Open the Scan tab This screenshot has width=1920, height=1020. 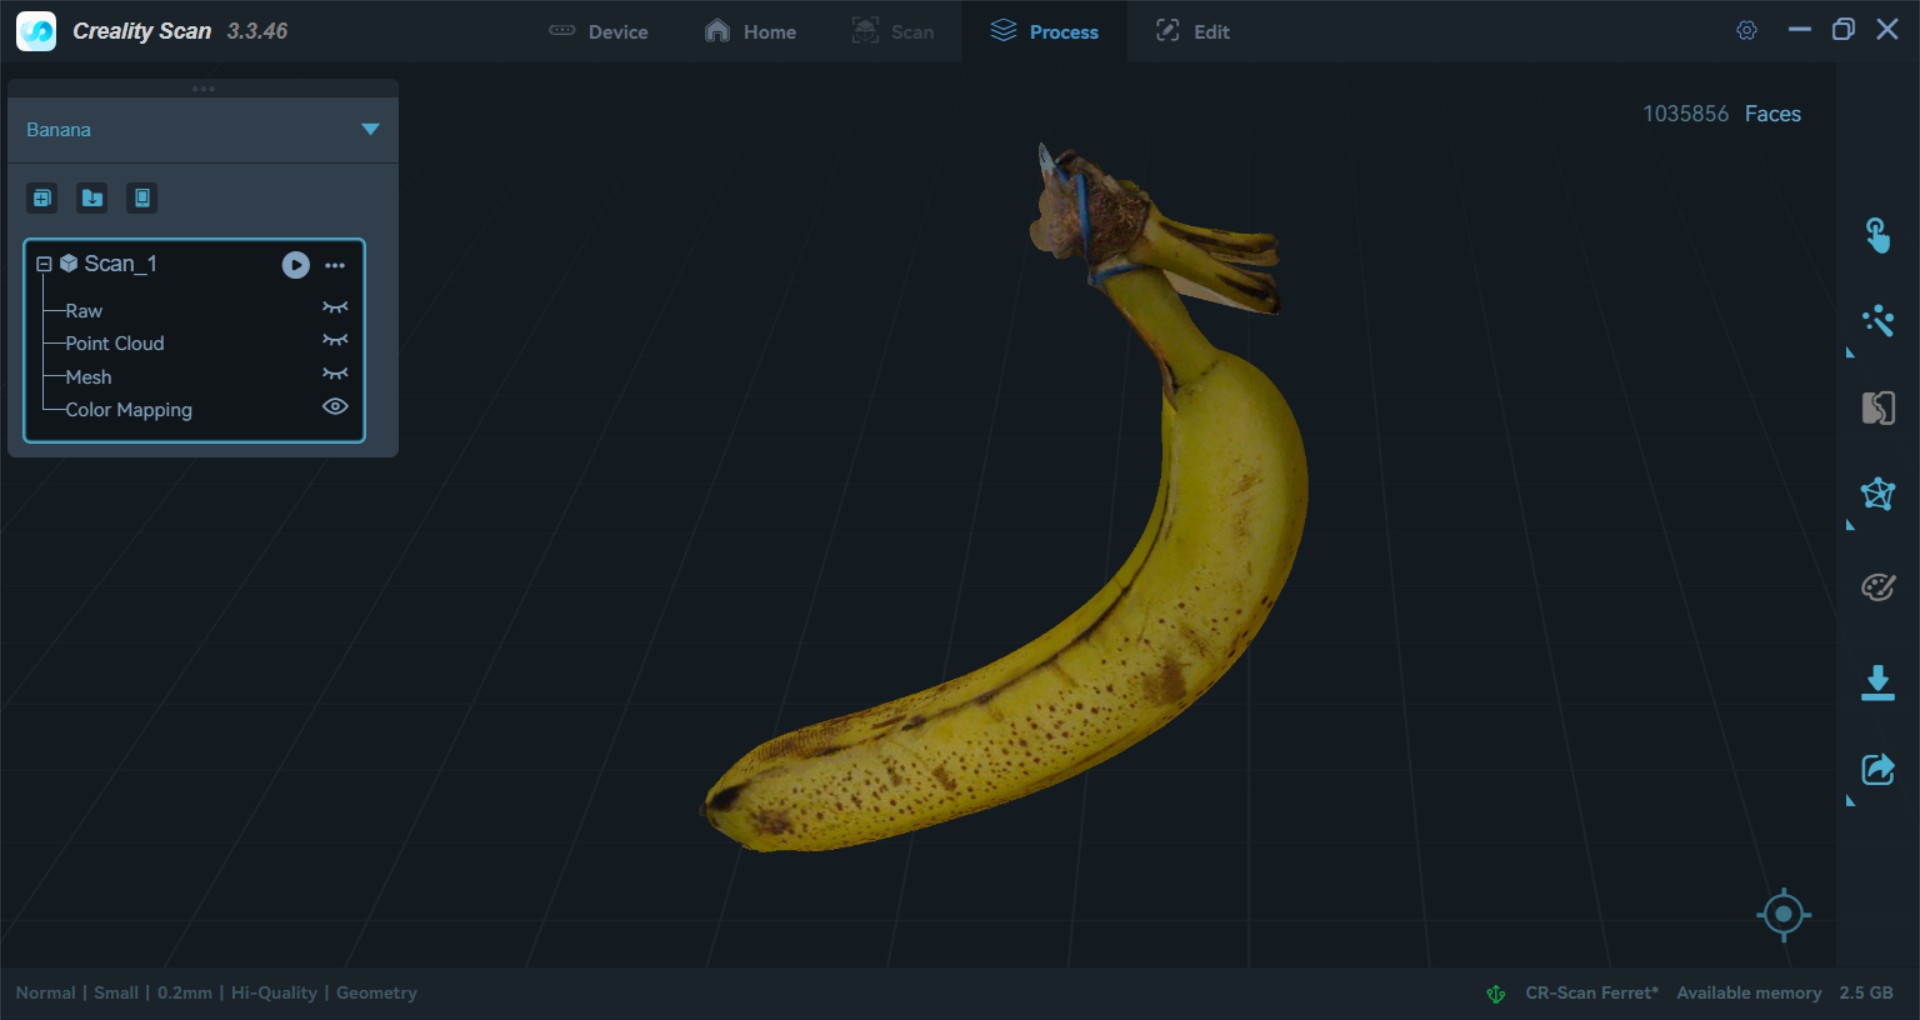pos(892,32)
